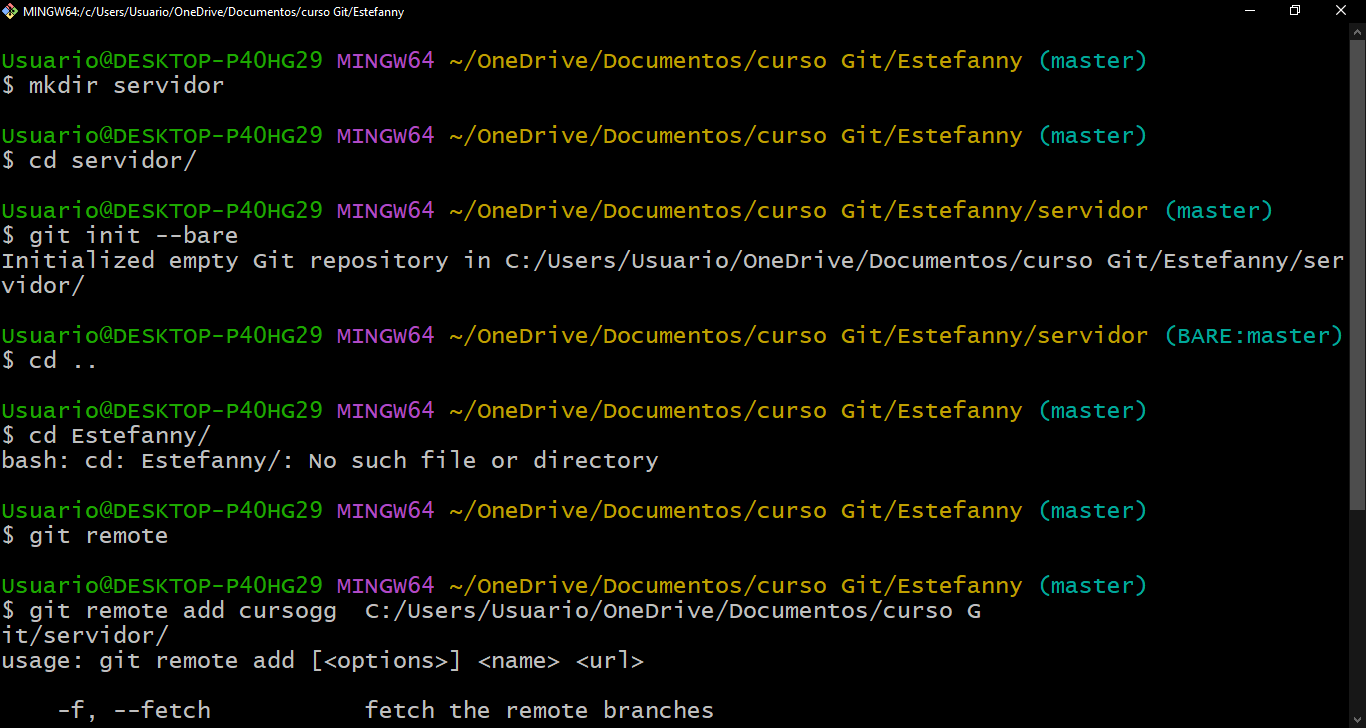Click the '-f, --fetch' option text
The image size is (1366, 728).
click(134, 711)
